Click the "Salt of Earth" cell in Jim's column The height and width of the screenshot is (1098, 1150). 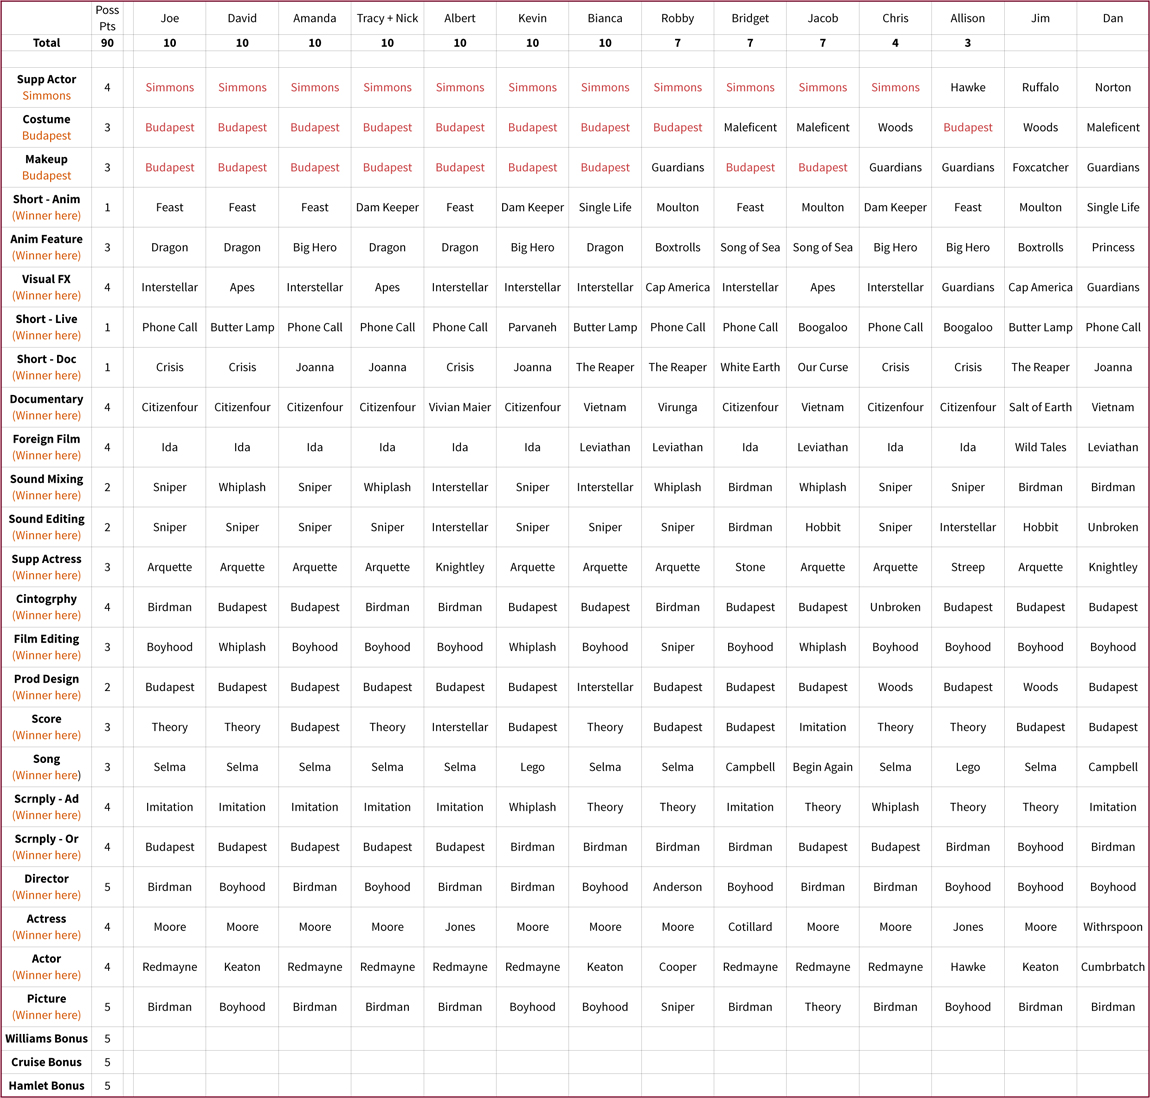click(x=1040, y=407)
